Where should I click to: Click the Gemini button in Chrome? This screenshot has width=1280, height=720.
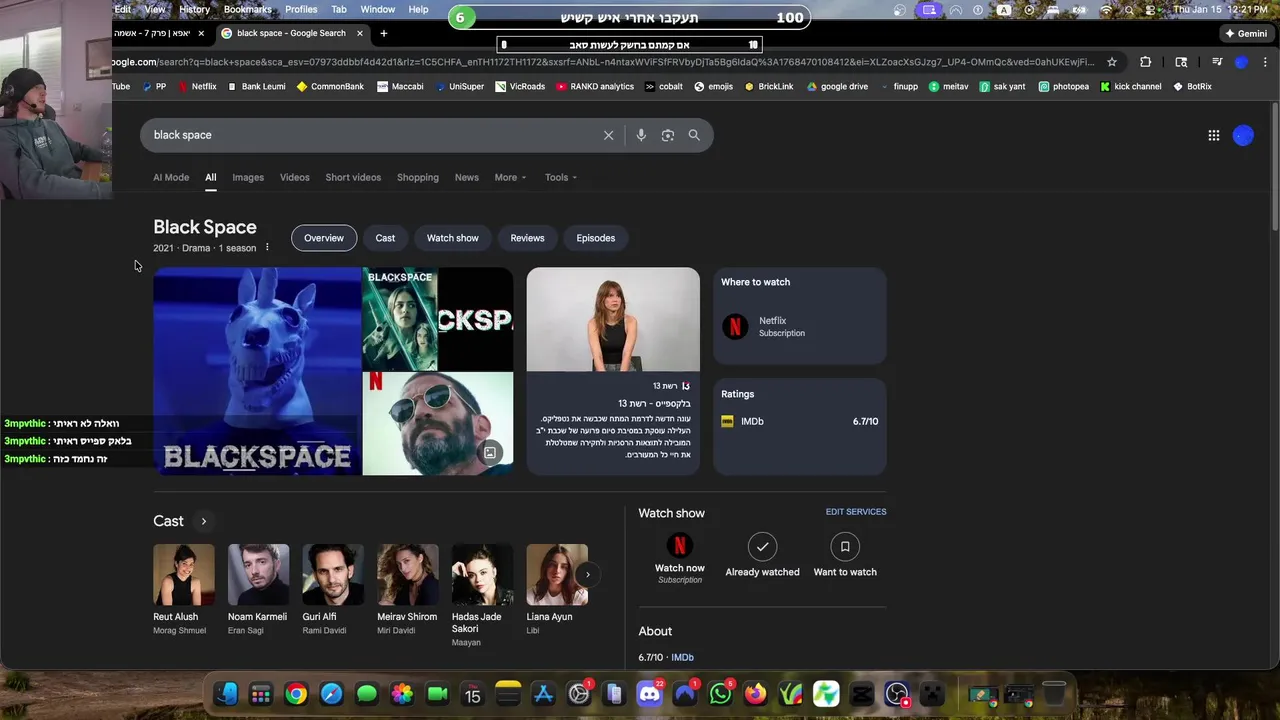pos(1246,33)
